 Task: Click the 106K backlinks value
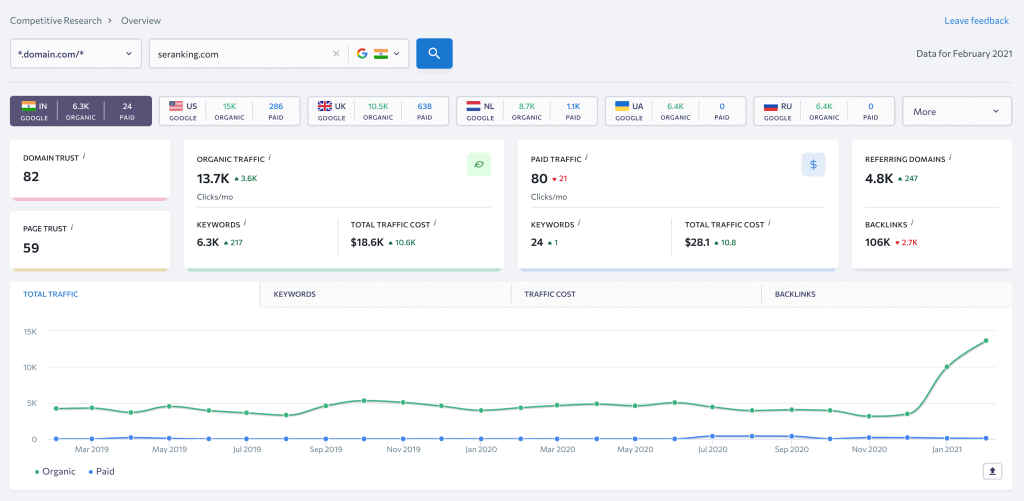[878, 242]
